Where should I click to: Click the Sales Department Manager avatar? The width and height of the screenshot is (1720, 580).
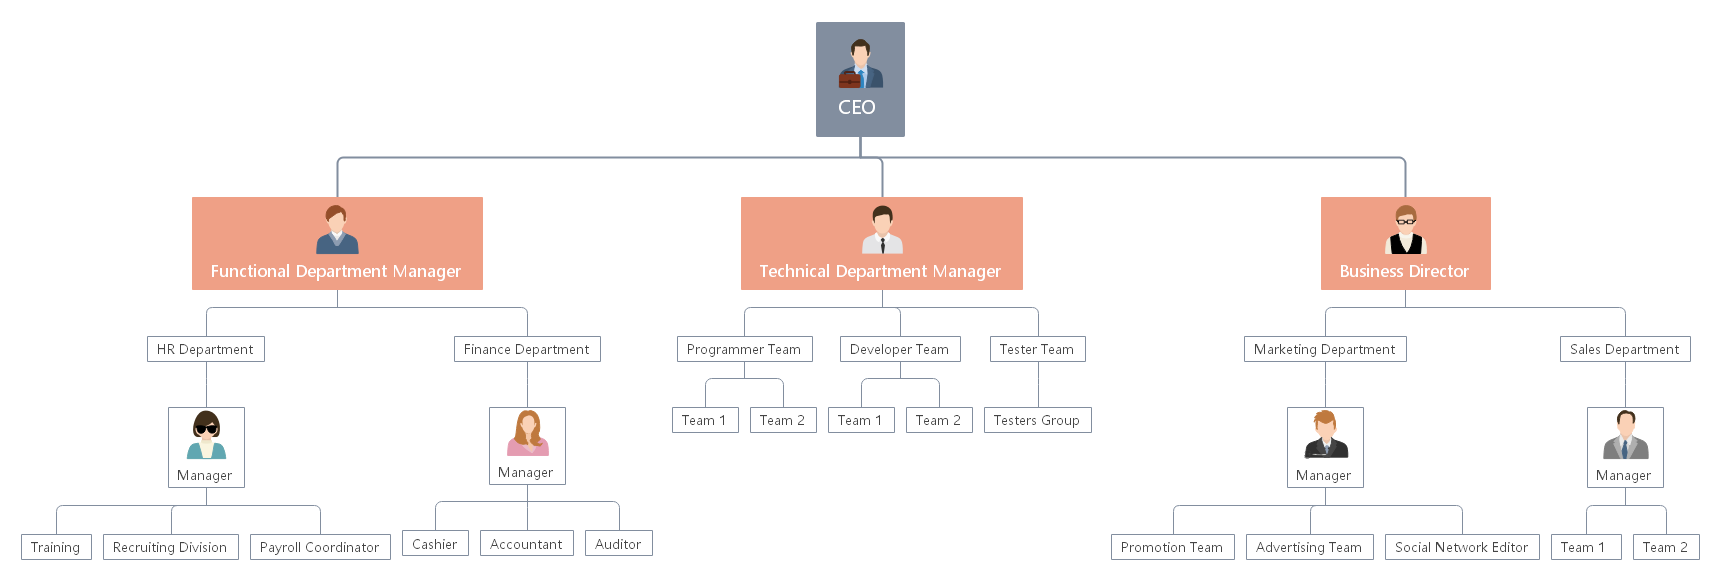tap(1625, 436)
